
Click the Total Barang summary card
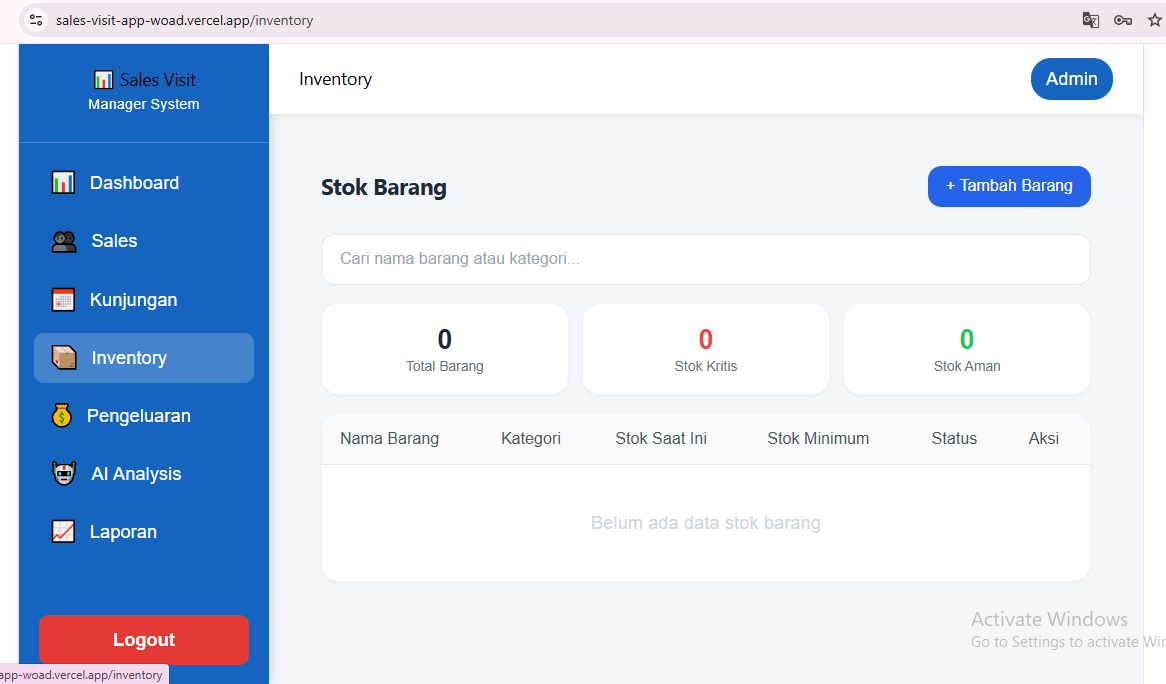[x=445, y=349]
